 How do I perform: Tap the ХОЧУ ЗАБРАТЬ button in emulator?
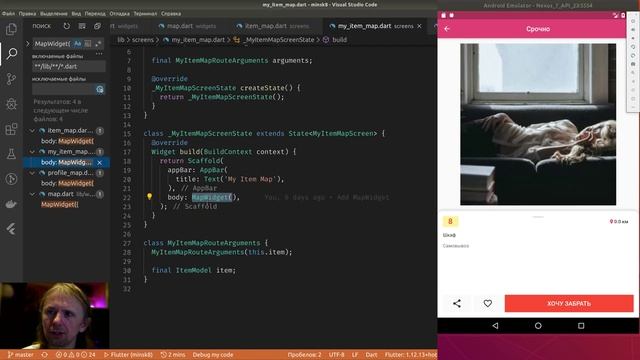pos(569,303)
